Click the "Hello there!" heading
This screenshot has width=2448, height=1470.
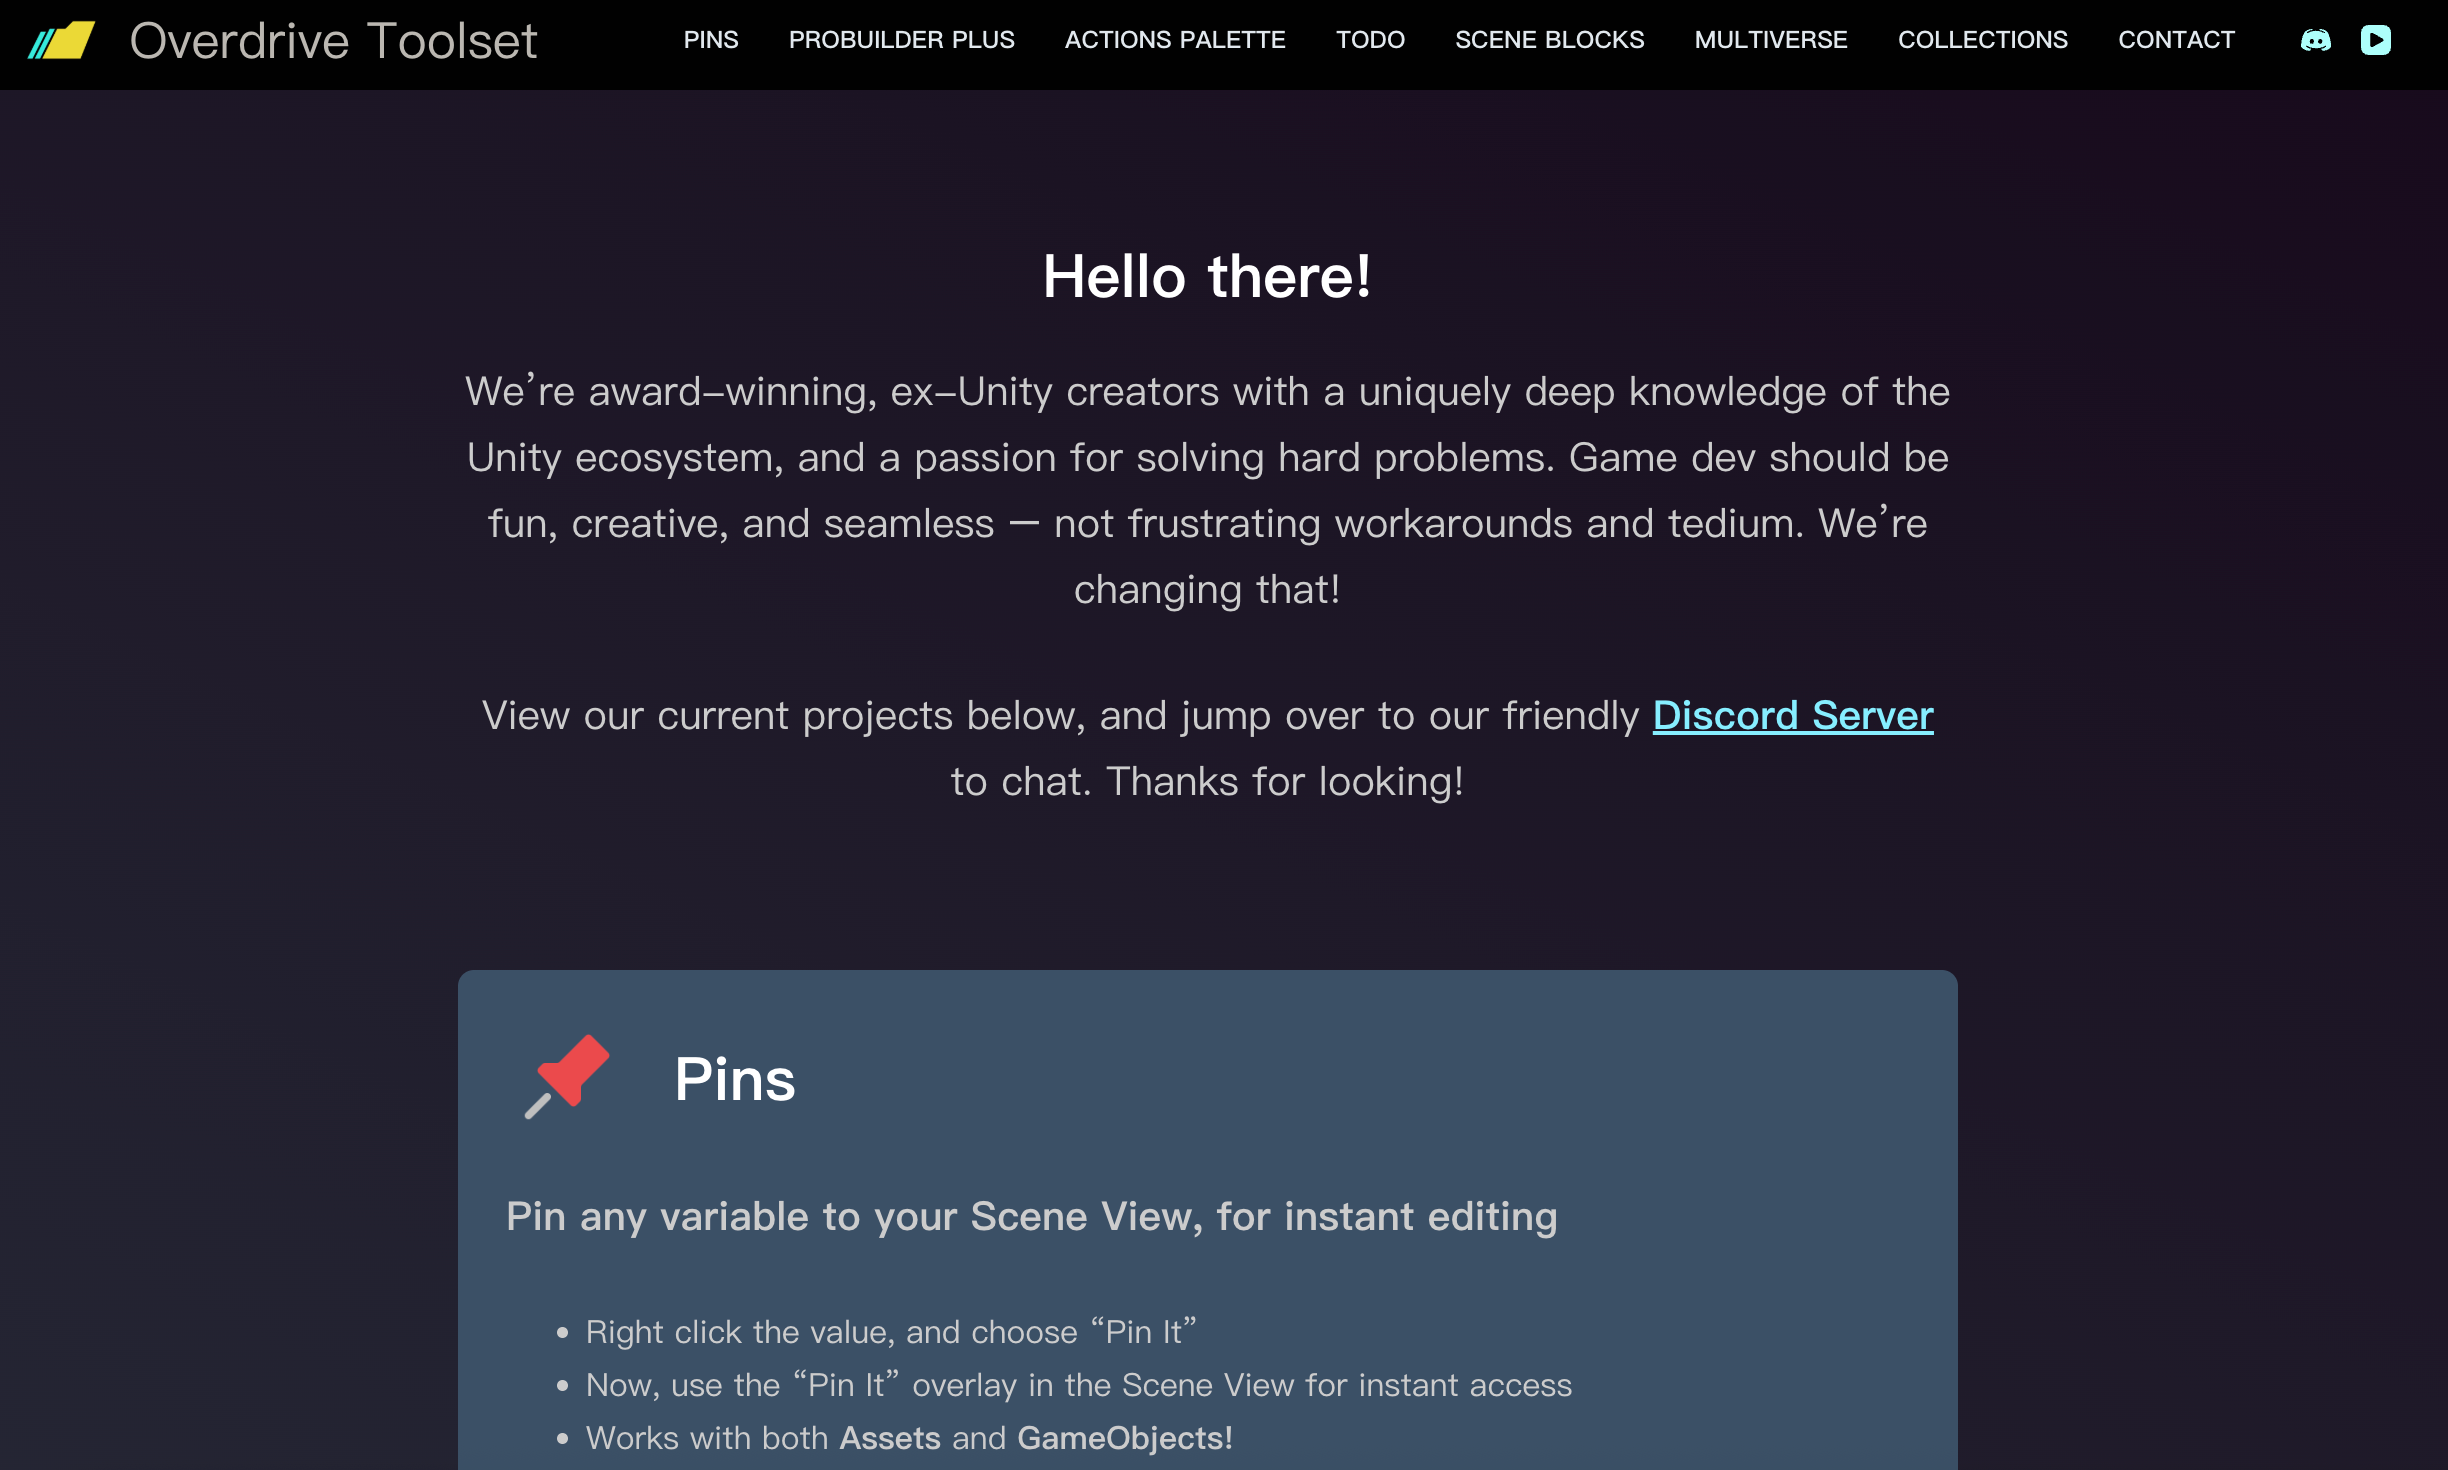(x=1207, y=276)
